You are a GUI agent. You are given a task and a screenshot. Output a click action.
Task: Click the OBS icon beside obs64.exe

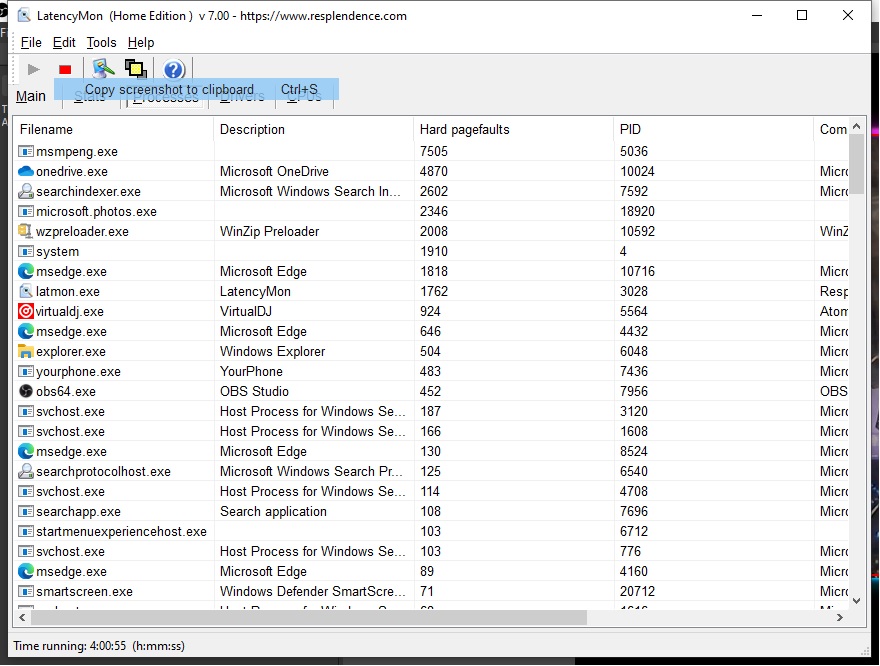[x=26, y=392]
